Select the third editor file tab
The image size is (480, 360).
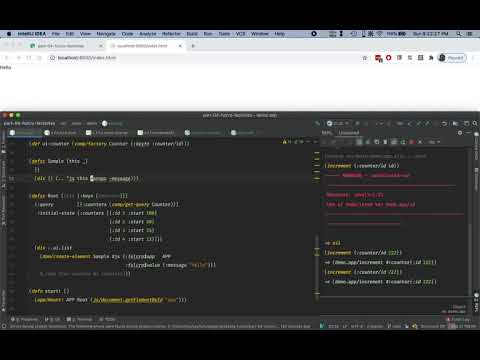(x=108, y=133)
